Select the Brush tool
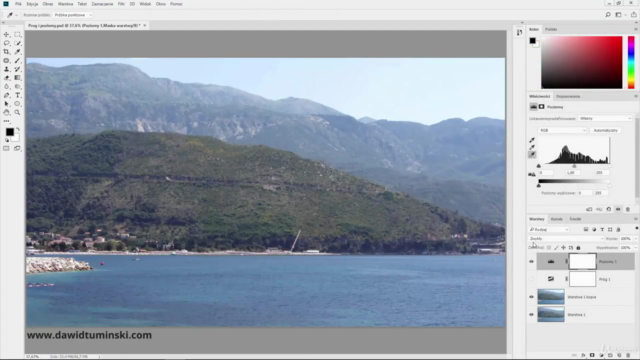The width and height of the screenshot is (640, 360). 18,60
